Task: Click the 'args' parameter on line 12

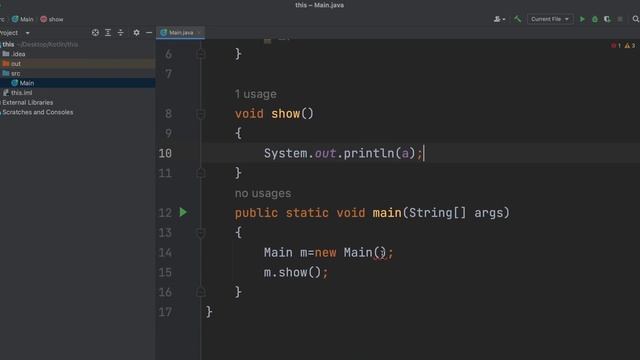Action: click(488, 213)
